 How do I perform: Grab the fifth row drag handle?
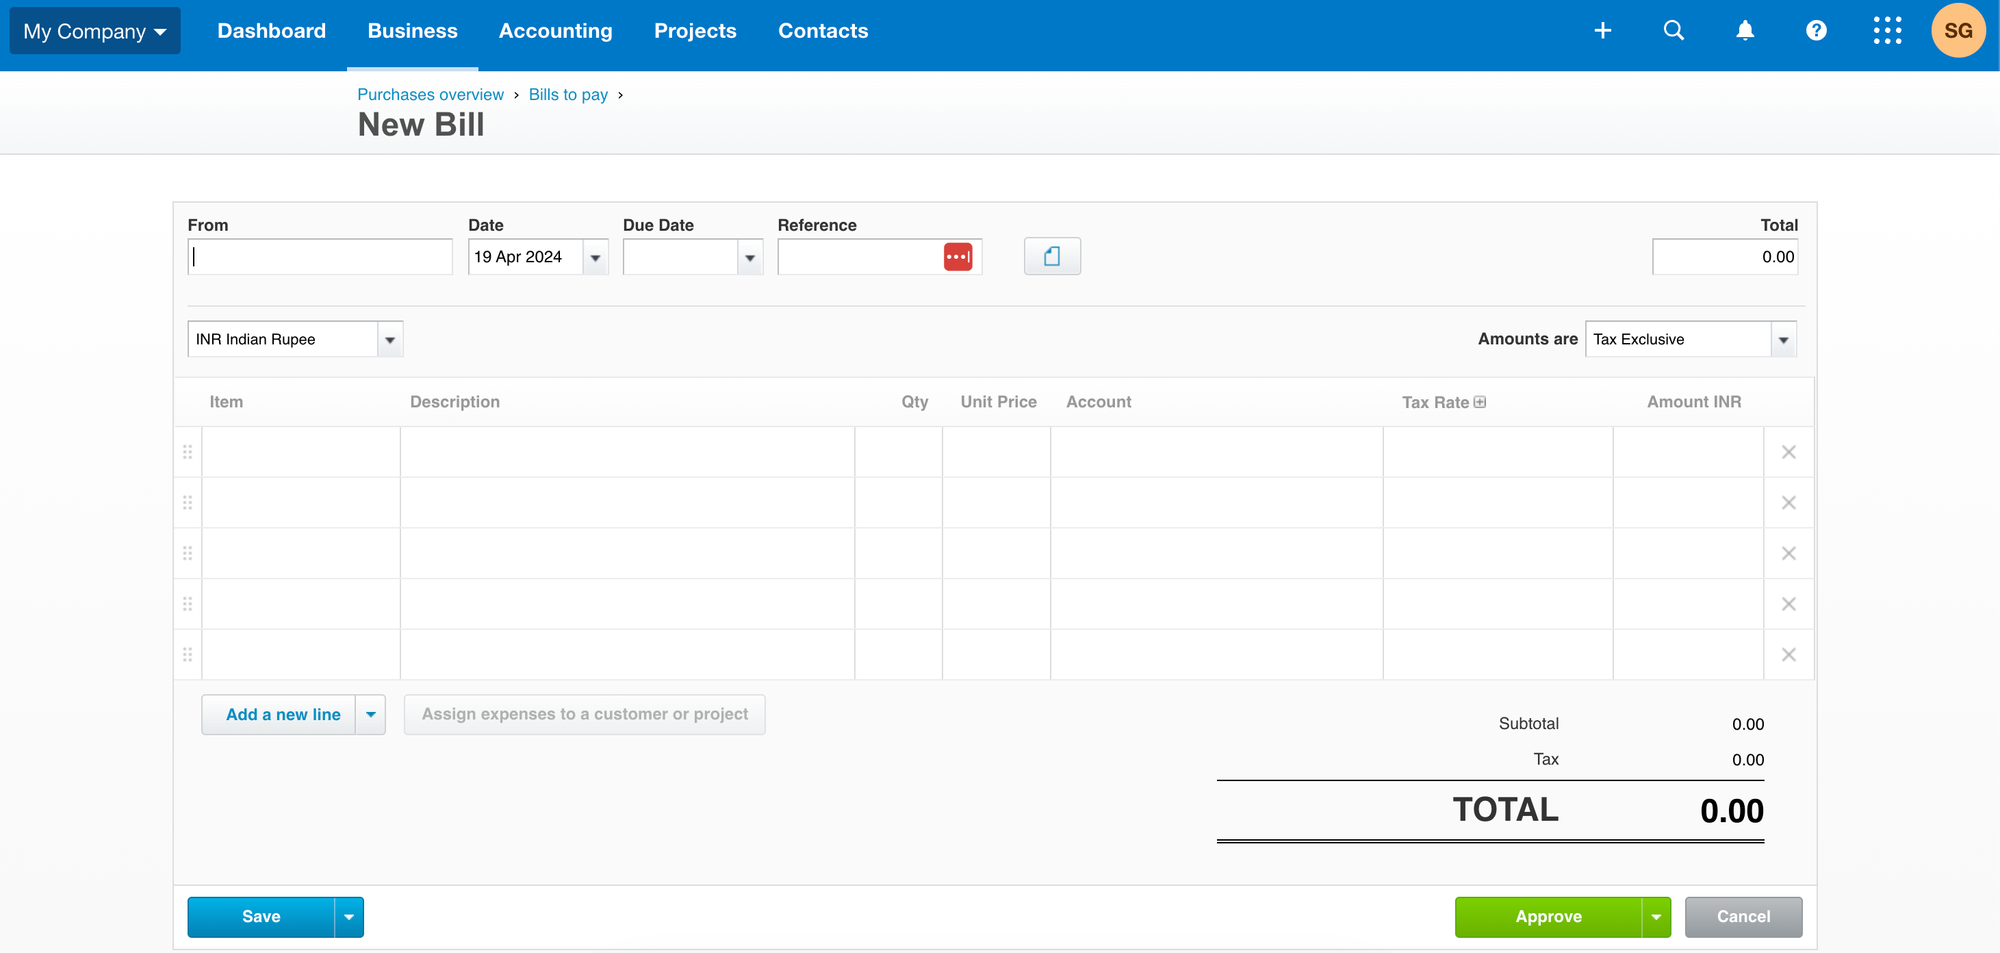187,655
